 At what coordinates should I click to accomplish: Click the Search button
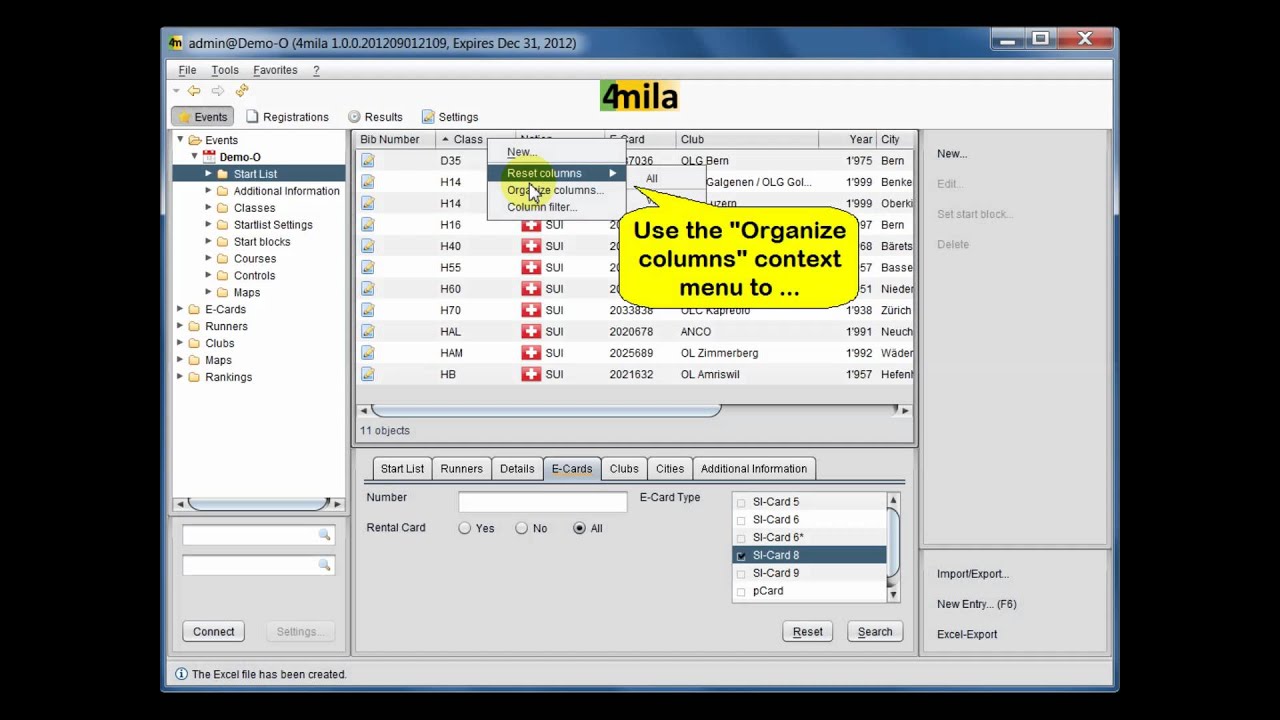tap(875, 632)
